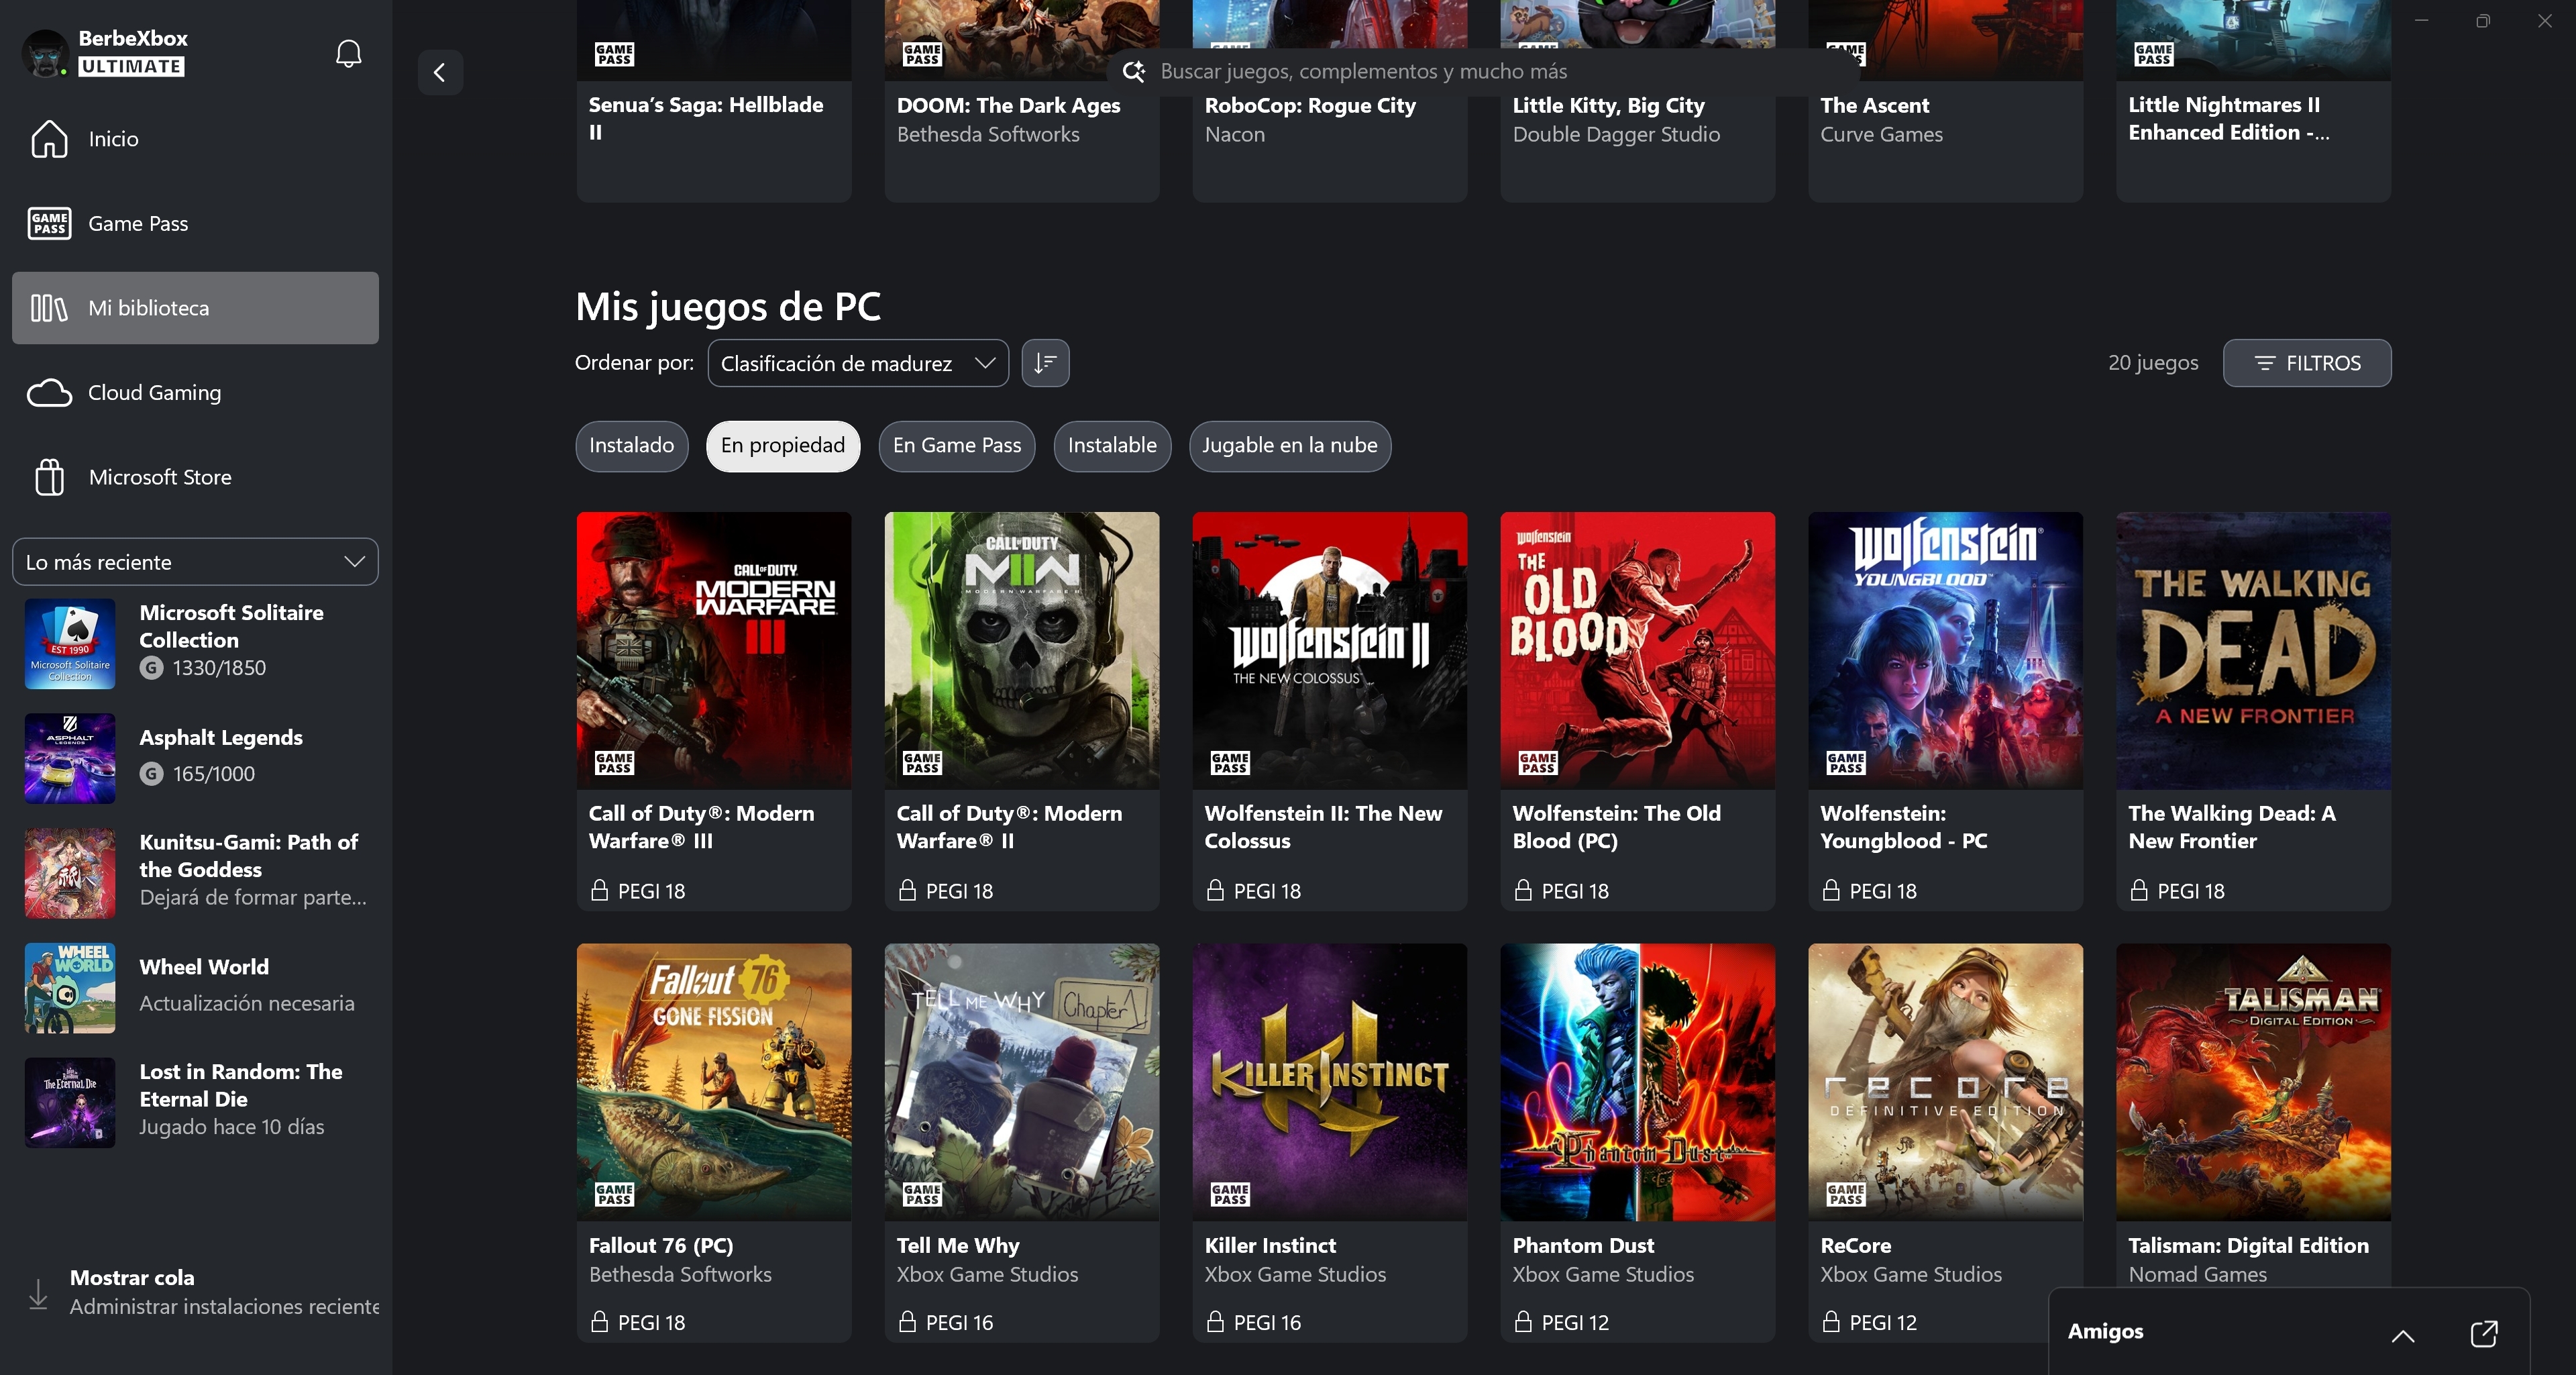This screenshot has height=1375, width=2576.
Task: Go back with the arrow button
Action: (x=439, y=72)
